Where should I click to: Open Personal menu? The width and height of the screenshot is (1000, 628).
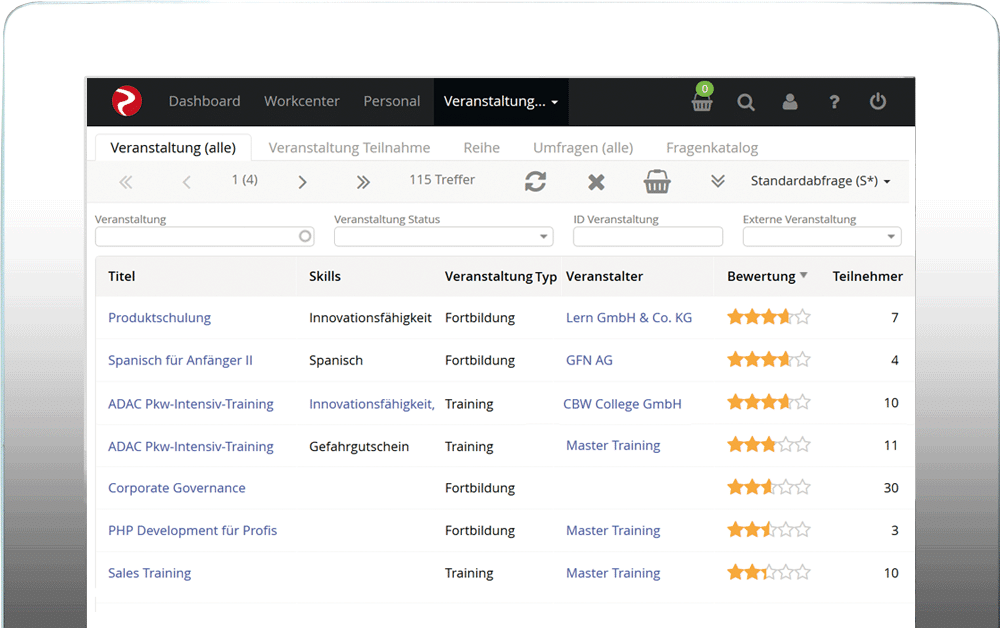(x=392, y=101)
